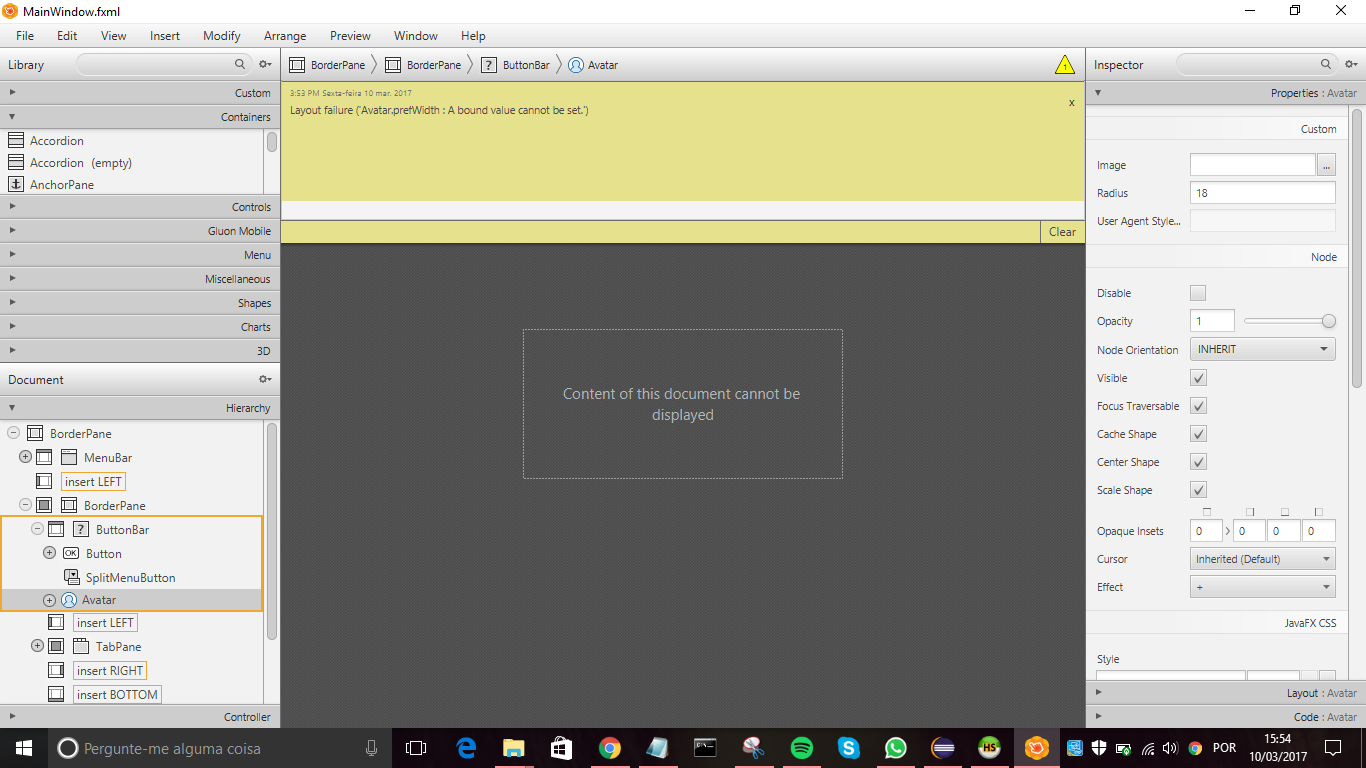Image resolution: width=1366 pixels, height=768 pixels.
Task: Open the Inspector panel gear menu
Action: pyautogui.click(x=1350, y=64)
